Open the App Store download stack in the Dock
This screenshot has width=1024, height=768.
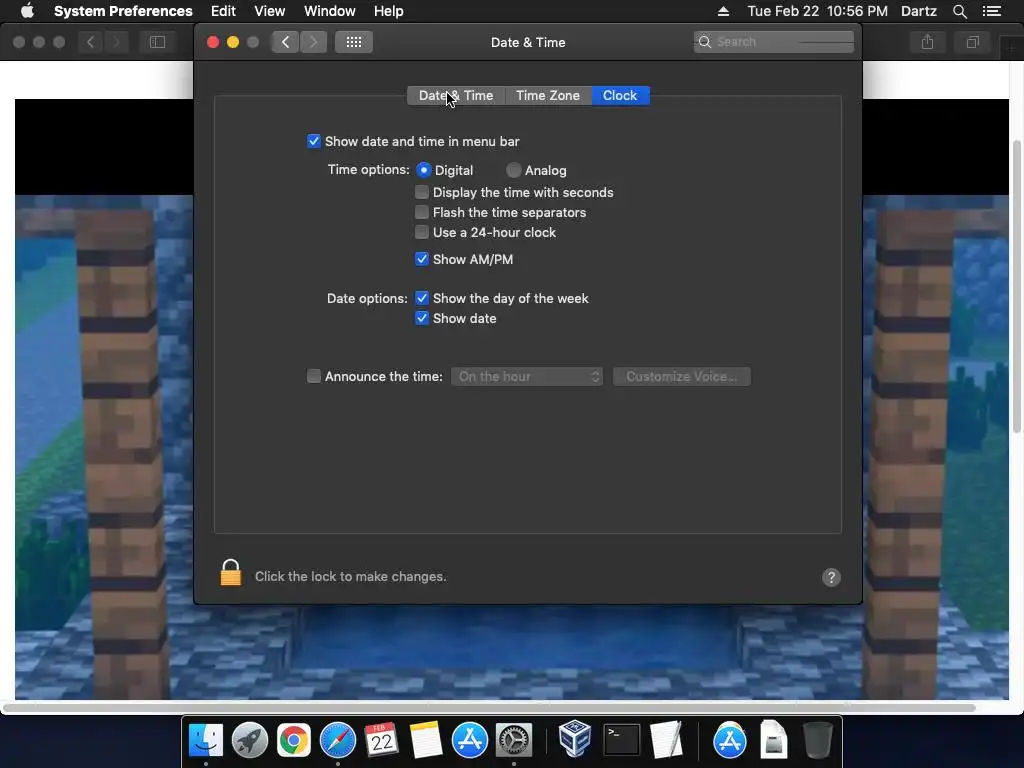729,741
